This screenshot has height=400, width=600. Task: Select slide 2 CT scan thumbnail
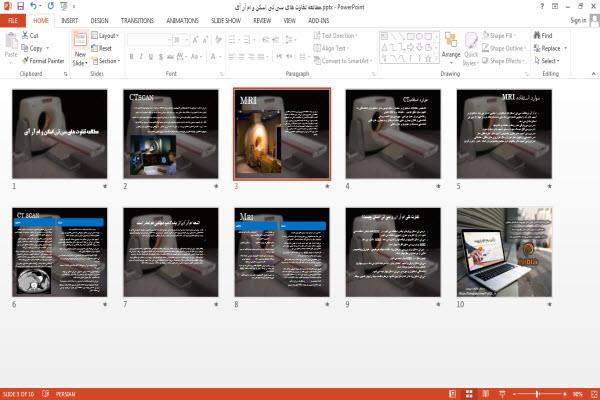click(x=171, y=134)
